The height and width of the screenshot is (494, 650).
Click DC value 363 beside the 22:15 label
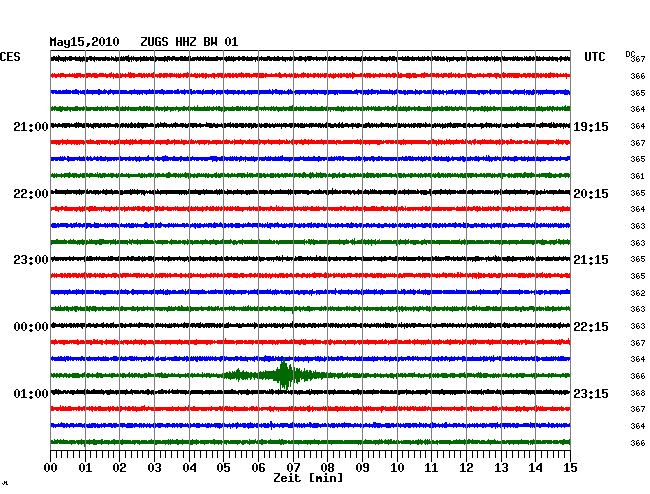[638, 326]
